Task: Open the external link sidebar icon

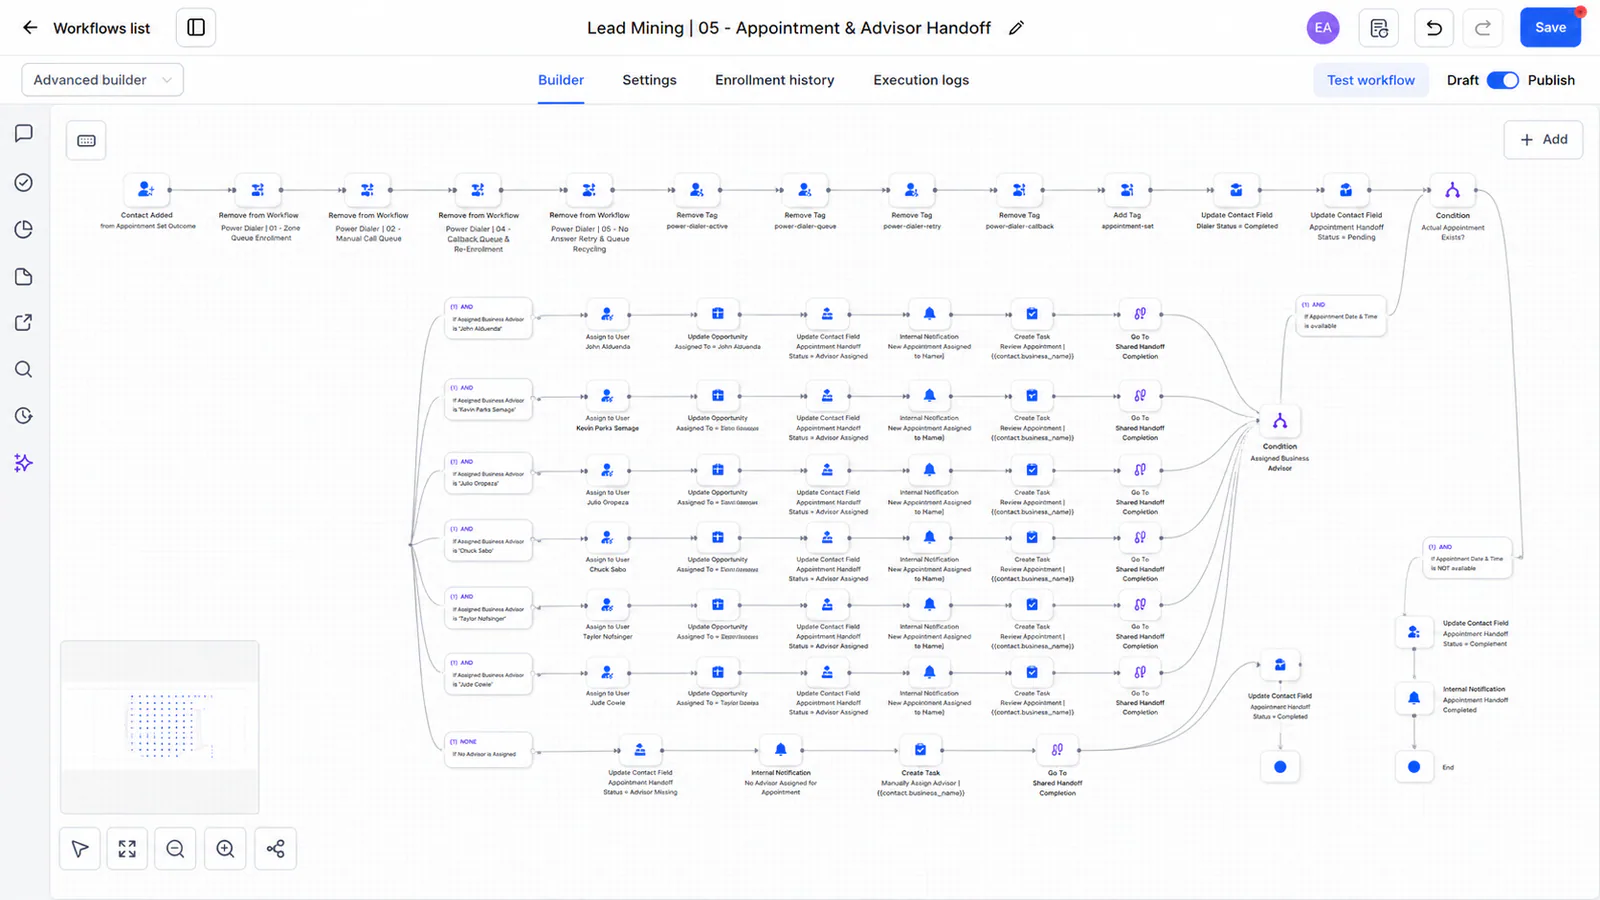Action: (x=24, y=322)
